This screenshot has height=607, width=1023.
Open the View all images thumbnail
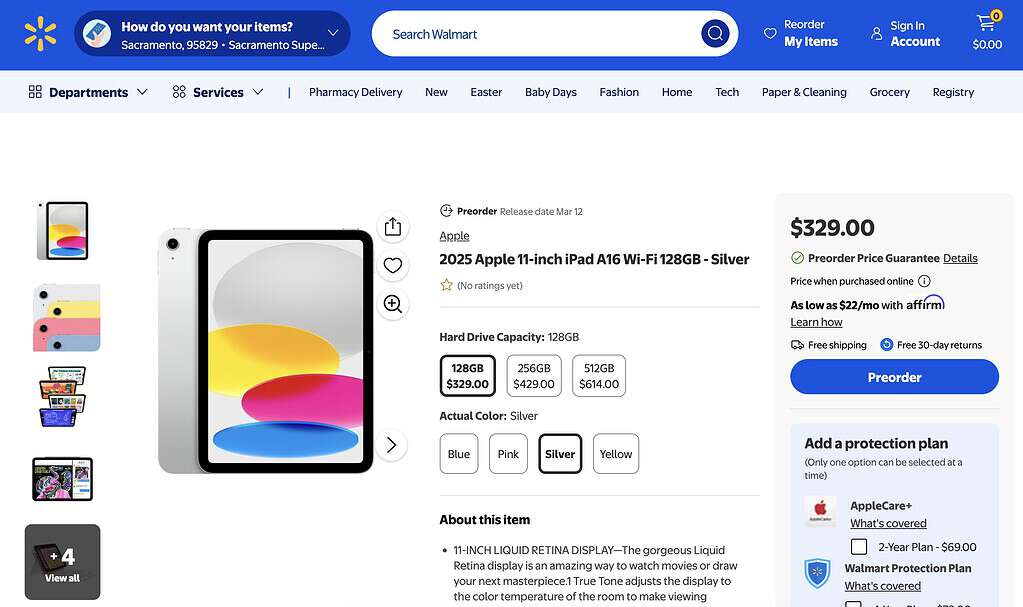click(62, 562)
